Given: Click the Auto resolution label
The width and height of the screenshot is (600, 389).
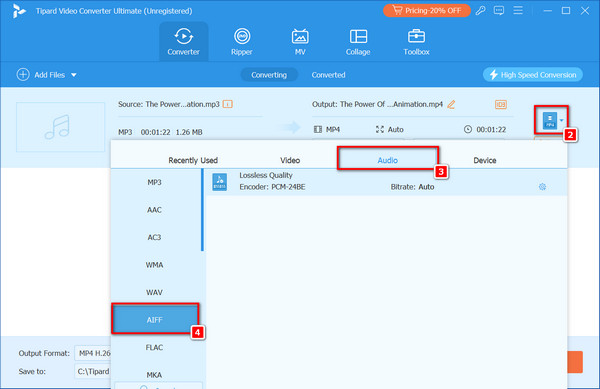Looking at the screenshot, I should coord(396,130).
